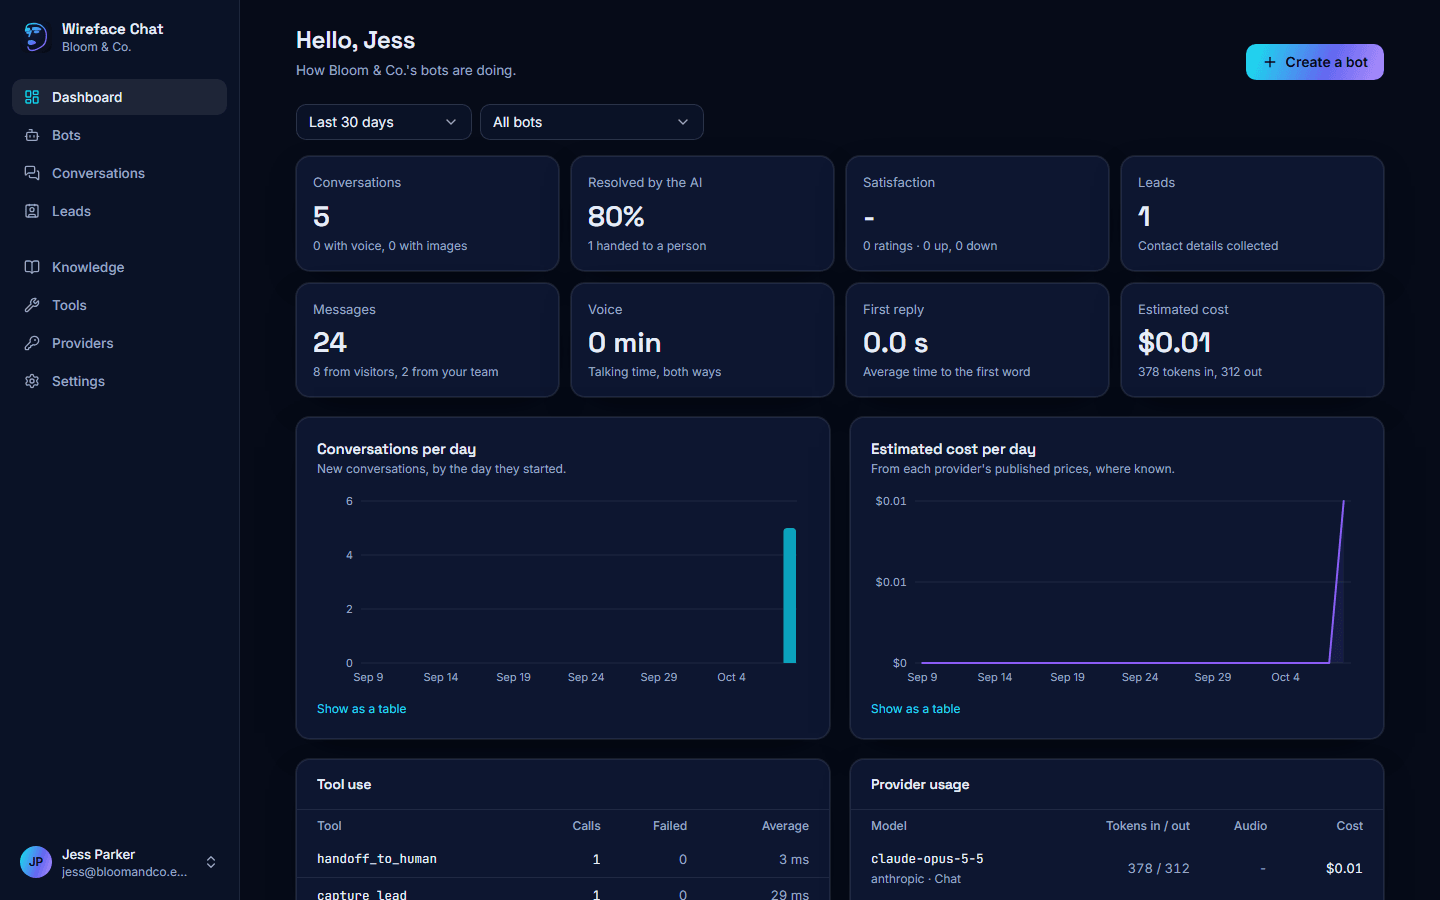The width and height of the screenshot is (1440, 900).
Task: Click the Tools wrench icon
Action: tap(32, 305)
